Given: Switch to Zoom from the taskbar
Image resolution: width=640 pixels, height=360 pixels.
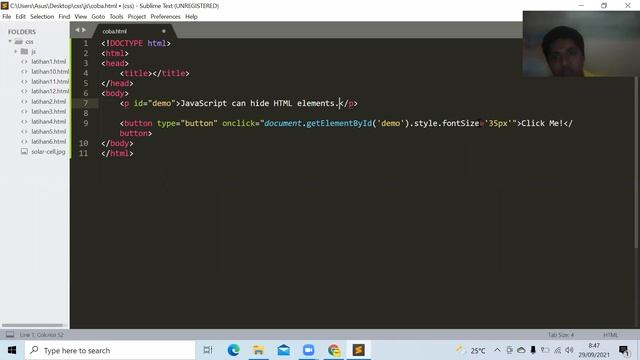Looking at the screenshot, I should 309,350.
